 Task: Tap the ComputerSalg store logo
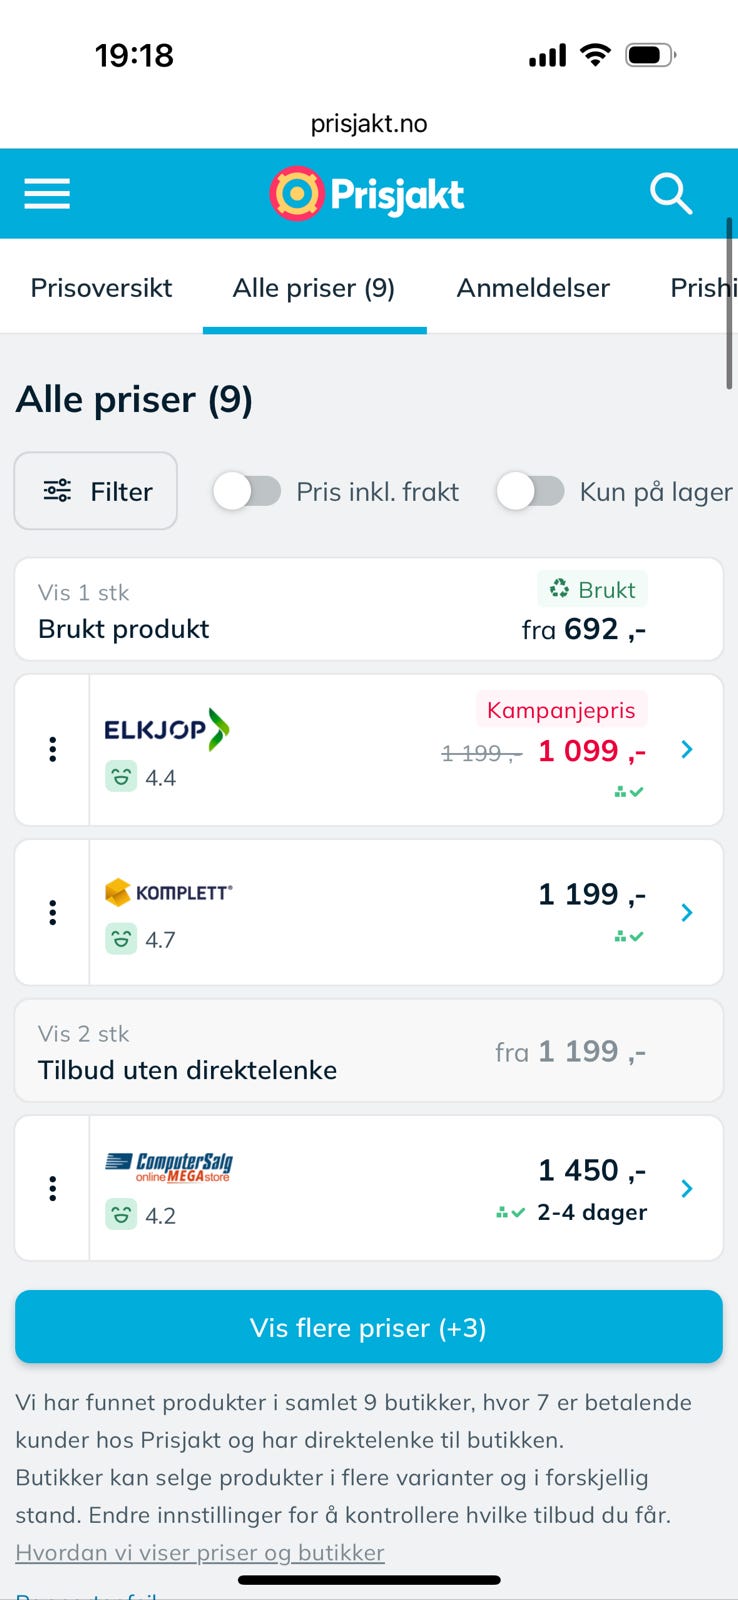point(169,1167)
